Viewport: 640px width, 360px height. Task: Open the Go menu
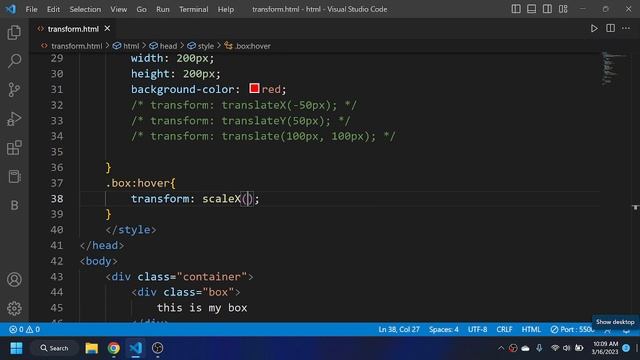point(141,9)
